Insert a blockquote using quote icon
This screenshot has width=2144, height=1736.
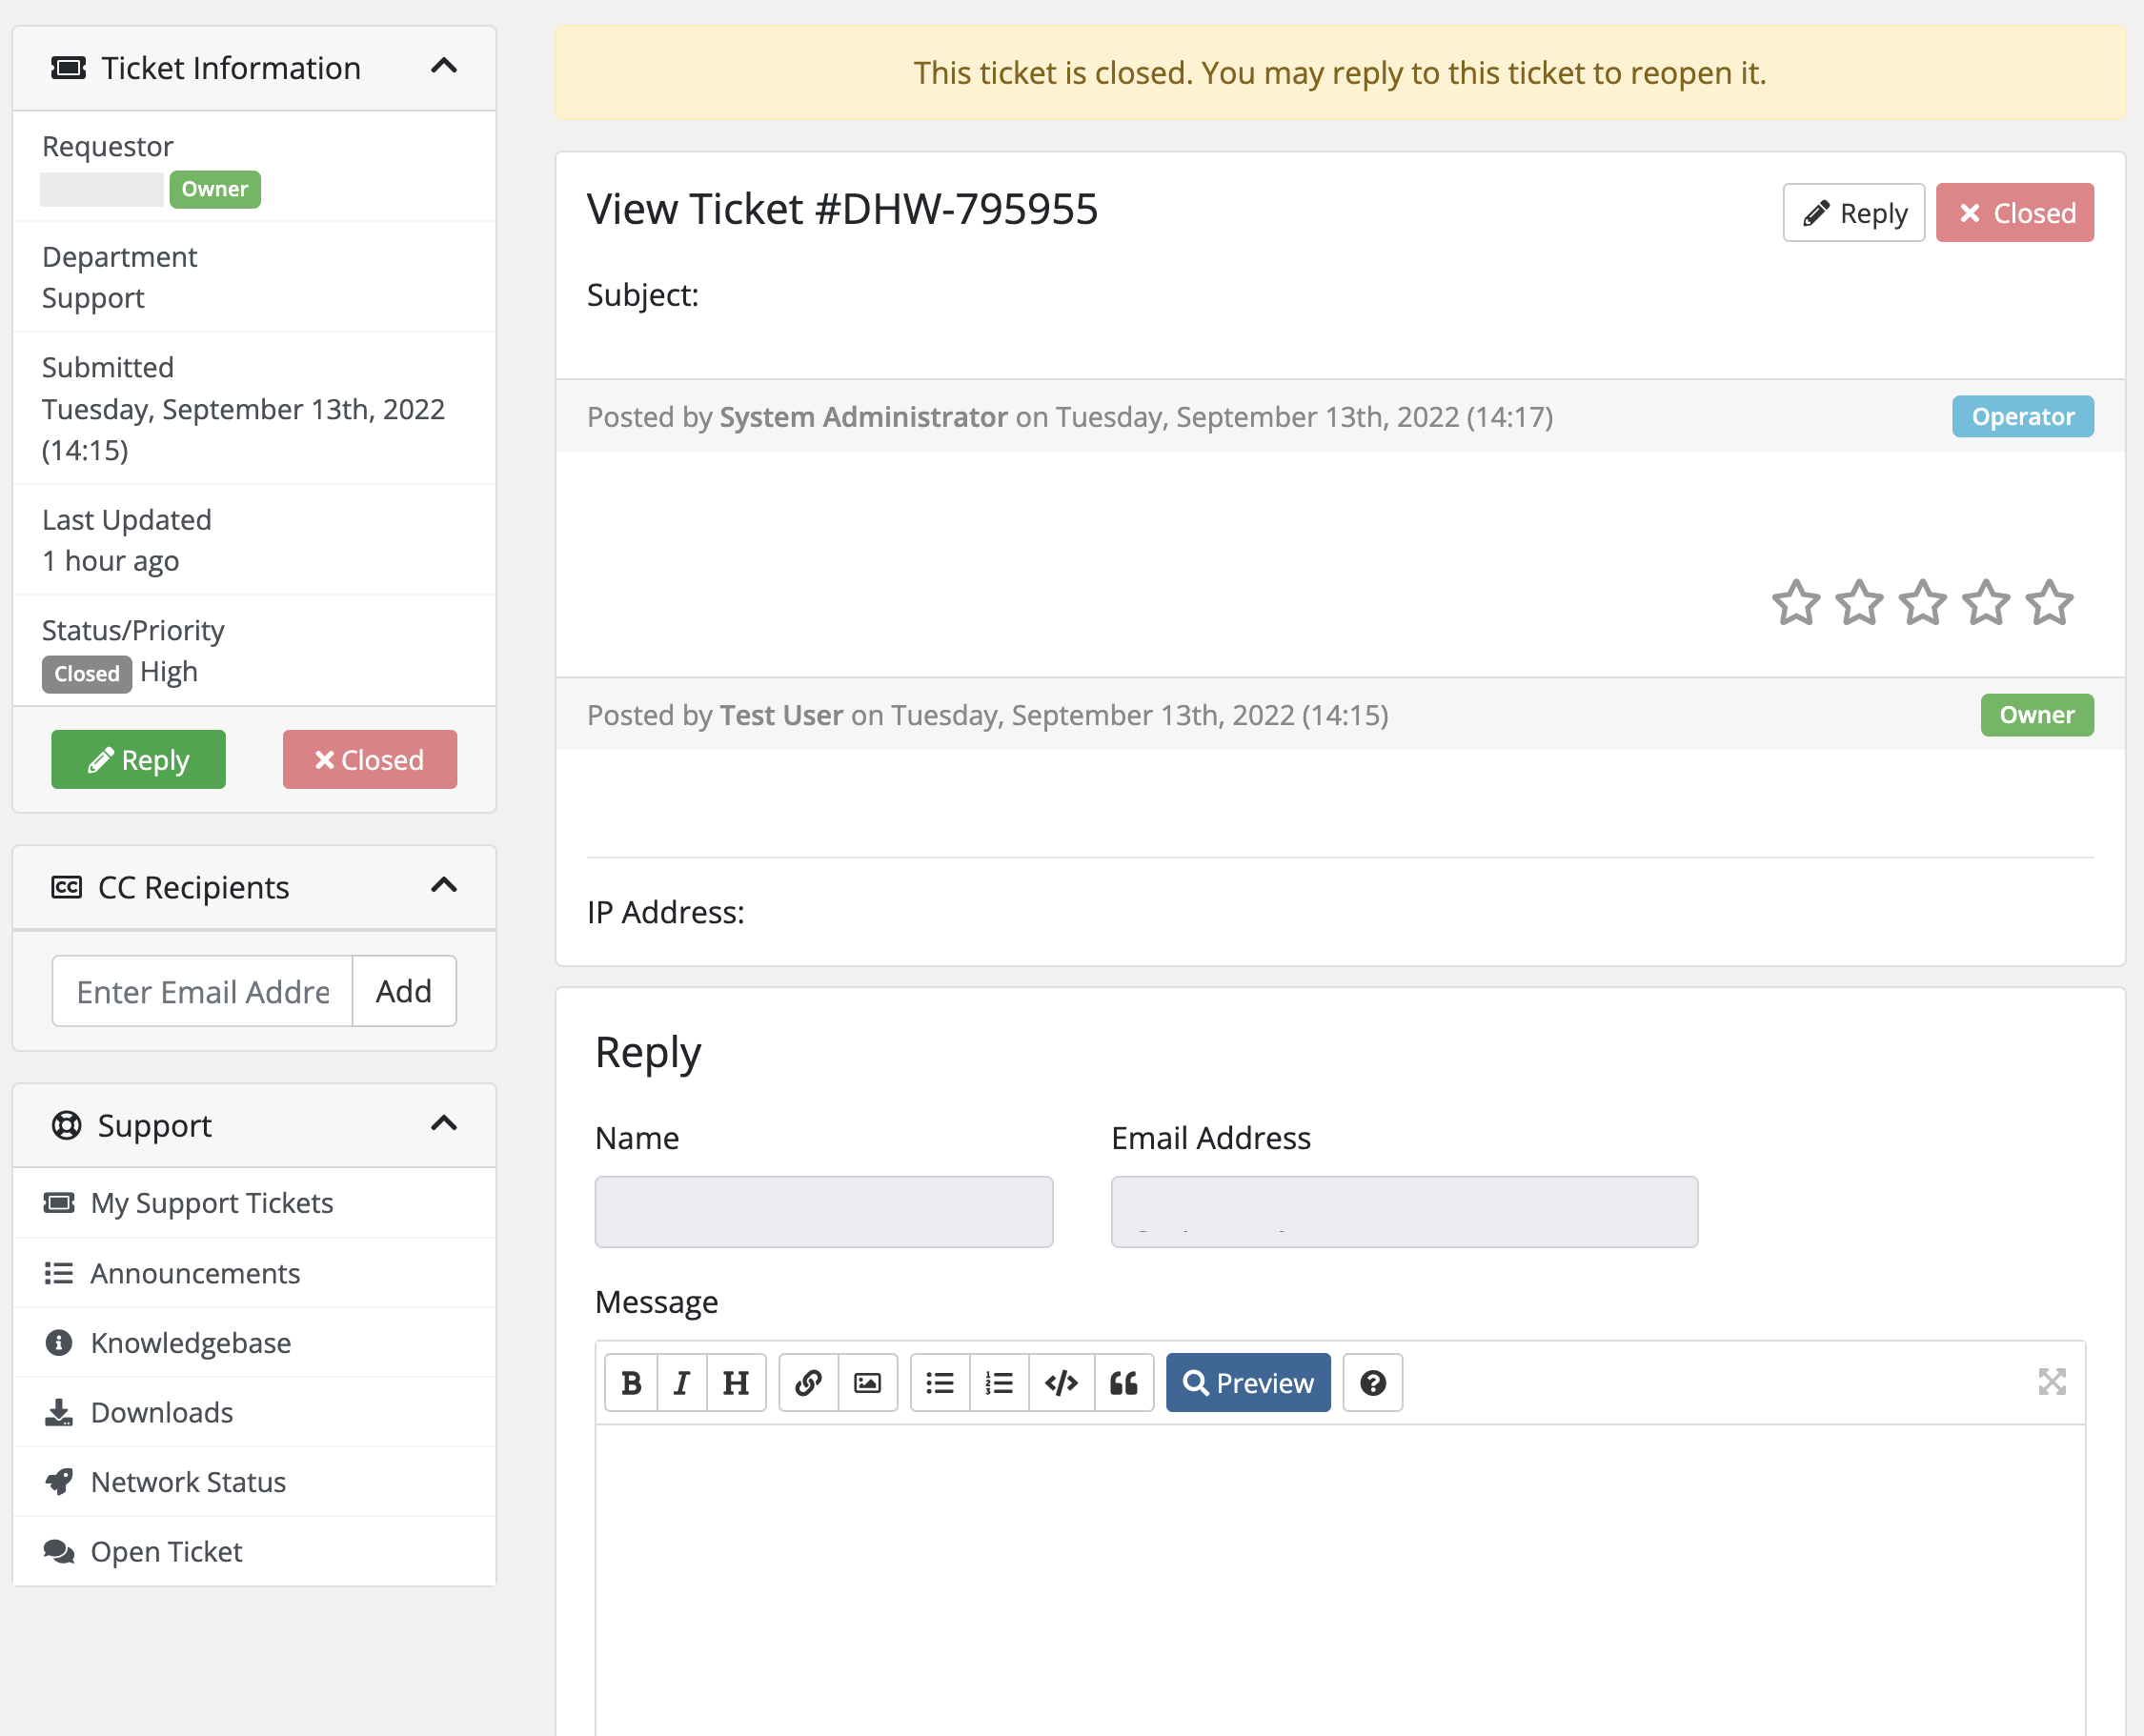1124,1383
